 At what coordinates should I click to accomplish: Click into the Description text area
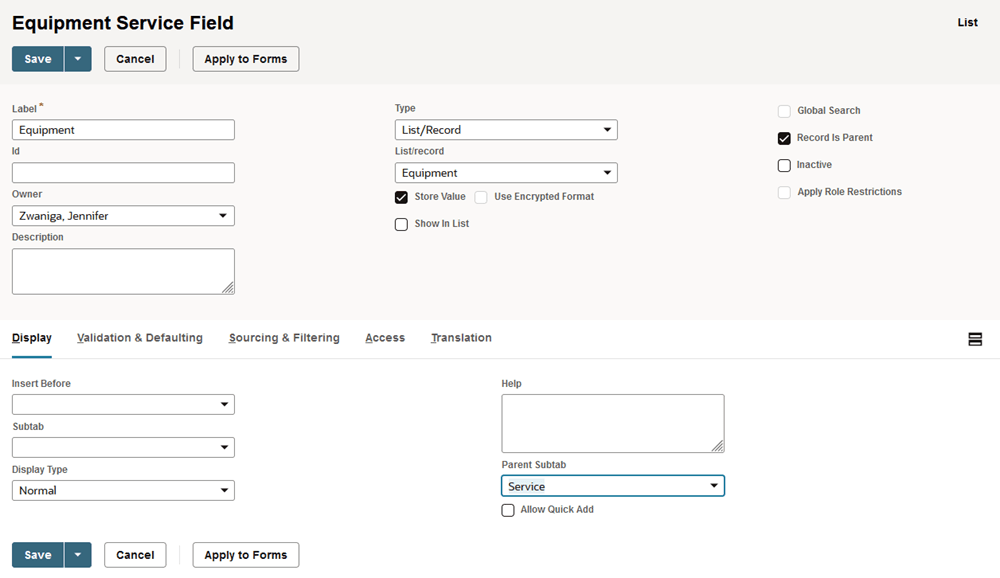pos(123,271)
